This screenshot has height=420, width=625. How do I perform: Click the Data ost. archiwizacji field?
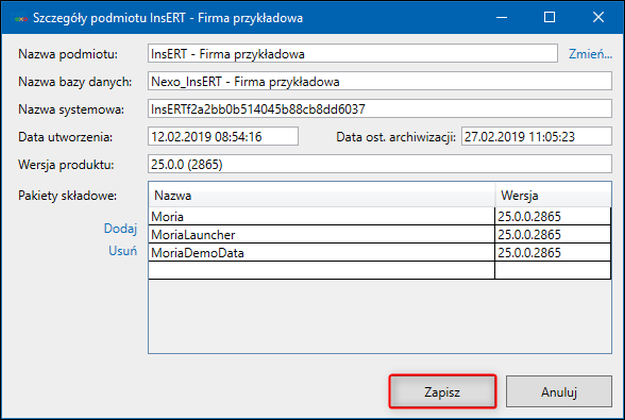tap(534, 136)
